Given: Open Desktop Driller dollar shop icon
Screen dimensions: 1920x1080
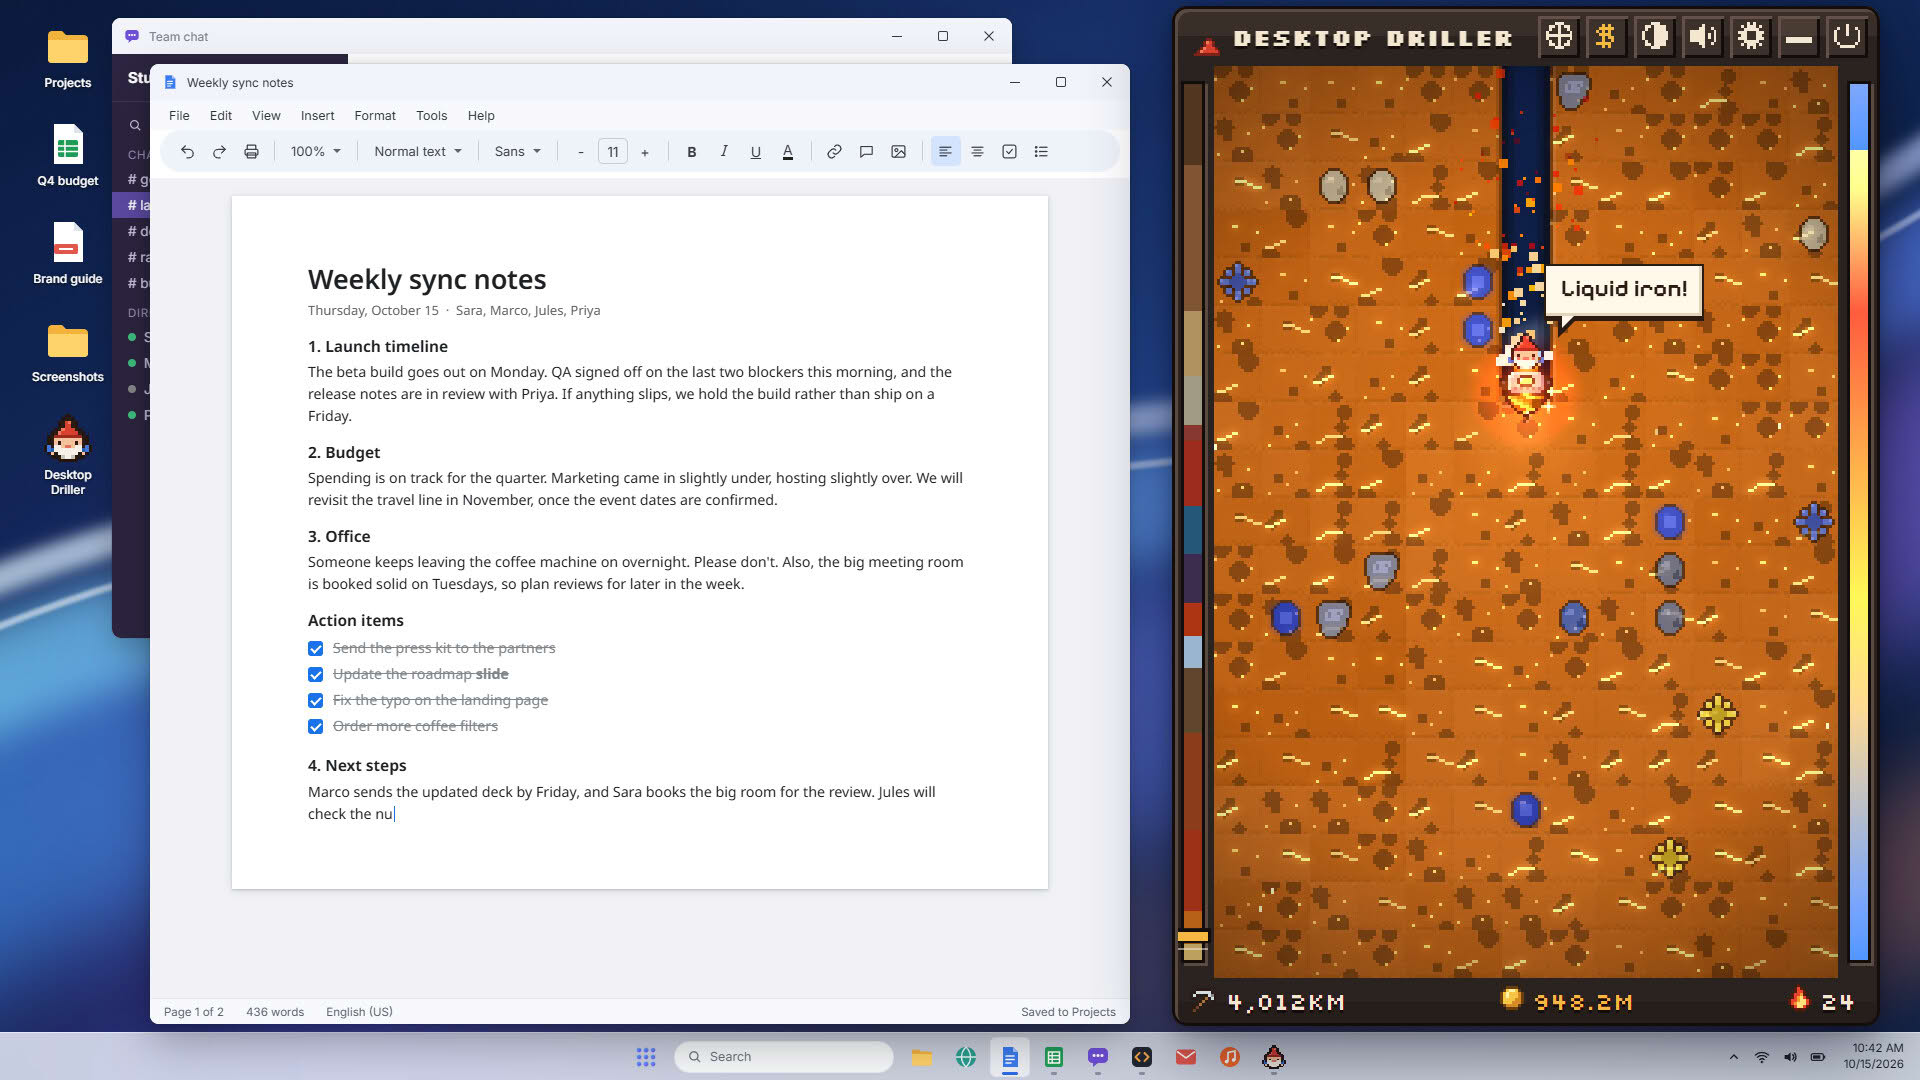Looking at the screenshot, I should pyautogui.click(x=1606, y=37).
